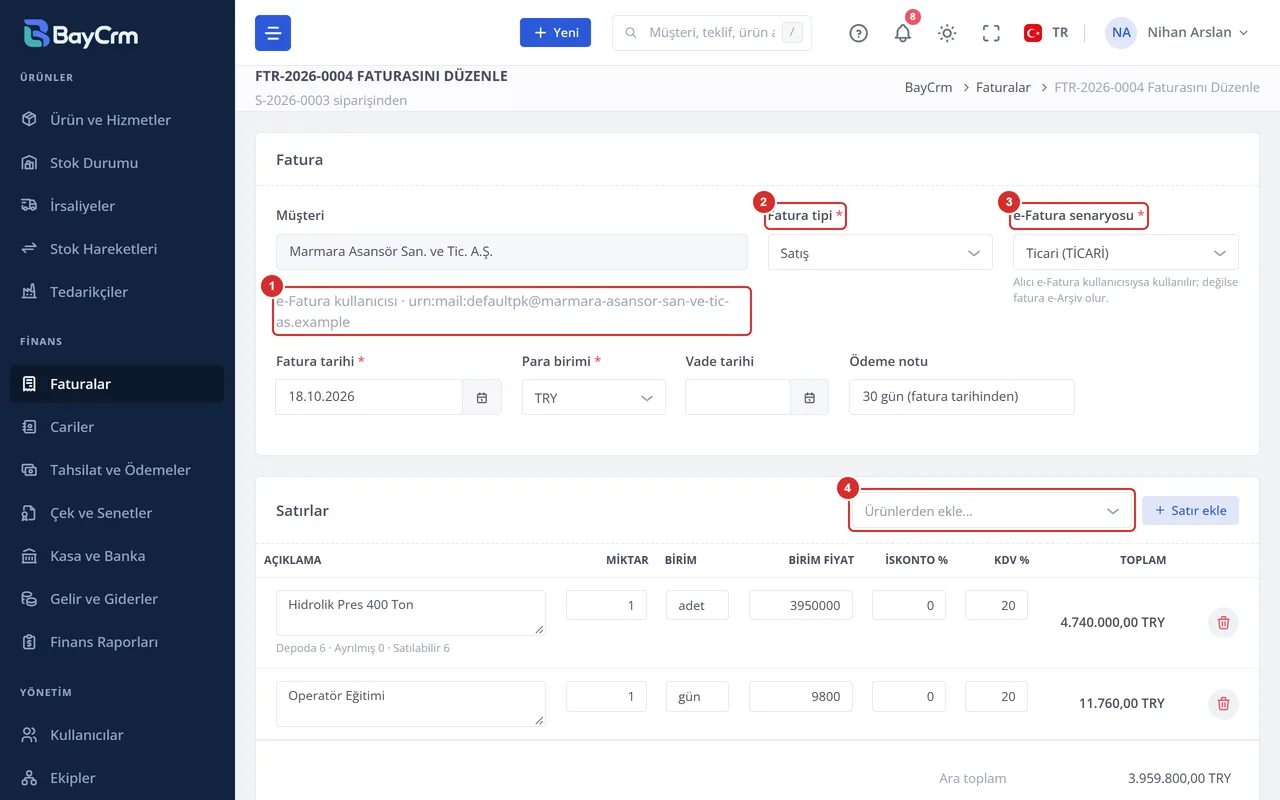Image resolution: width=1280 pixels, height=800 pixels.
Task: Open notifications bell icon
Action: tap(903, 33)
